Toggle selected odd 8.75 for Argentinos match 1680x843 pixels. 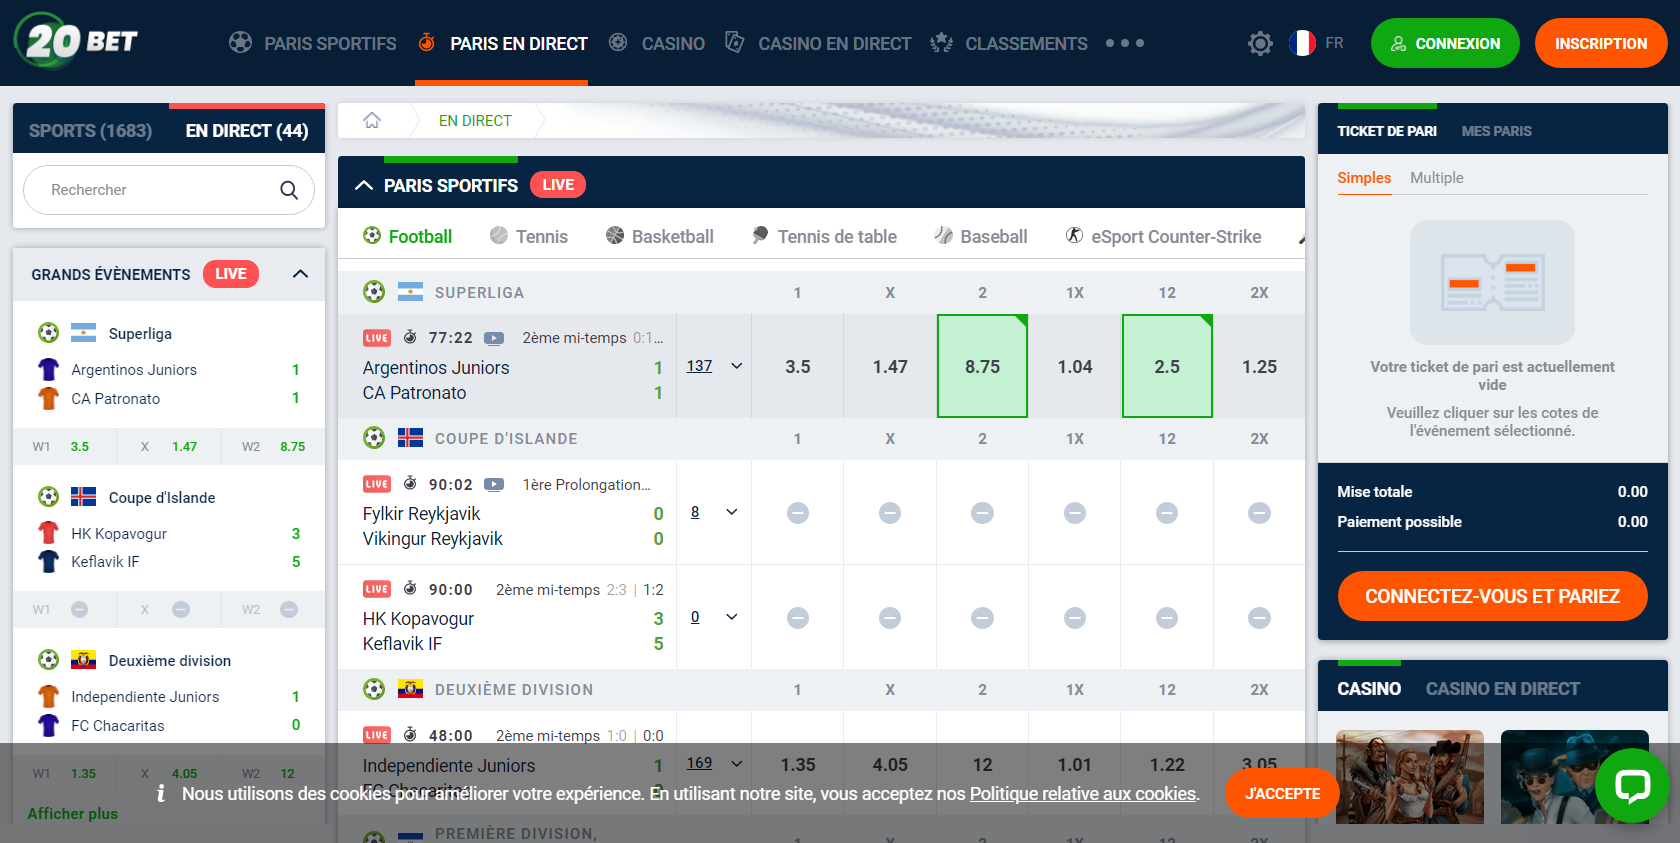(x=982, y=366)
